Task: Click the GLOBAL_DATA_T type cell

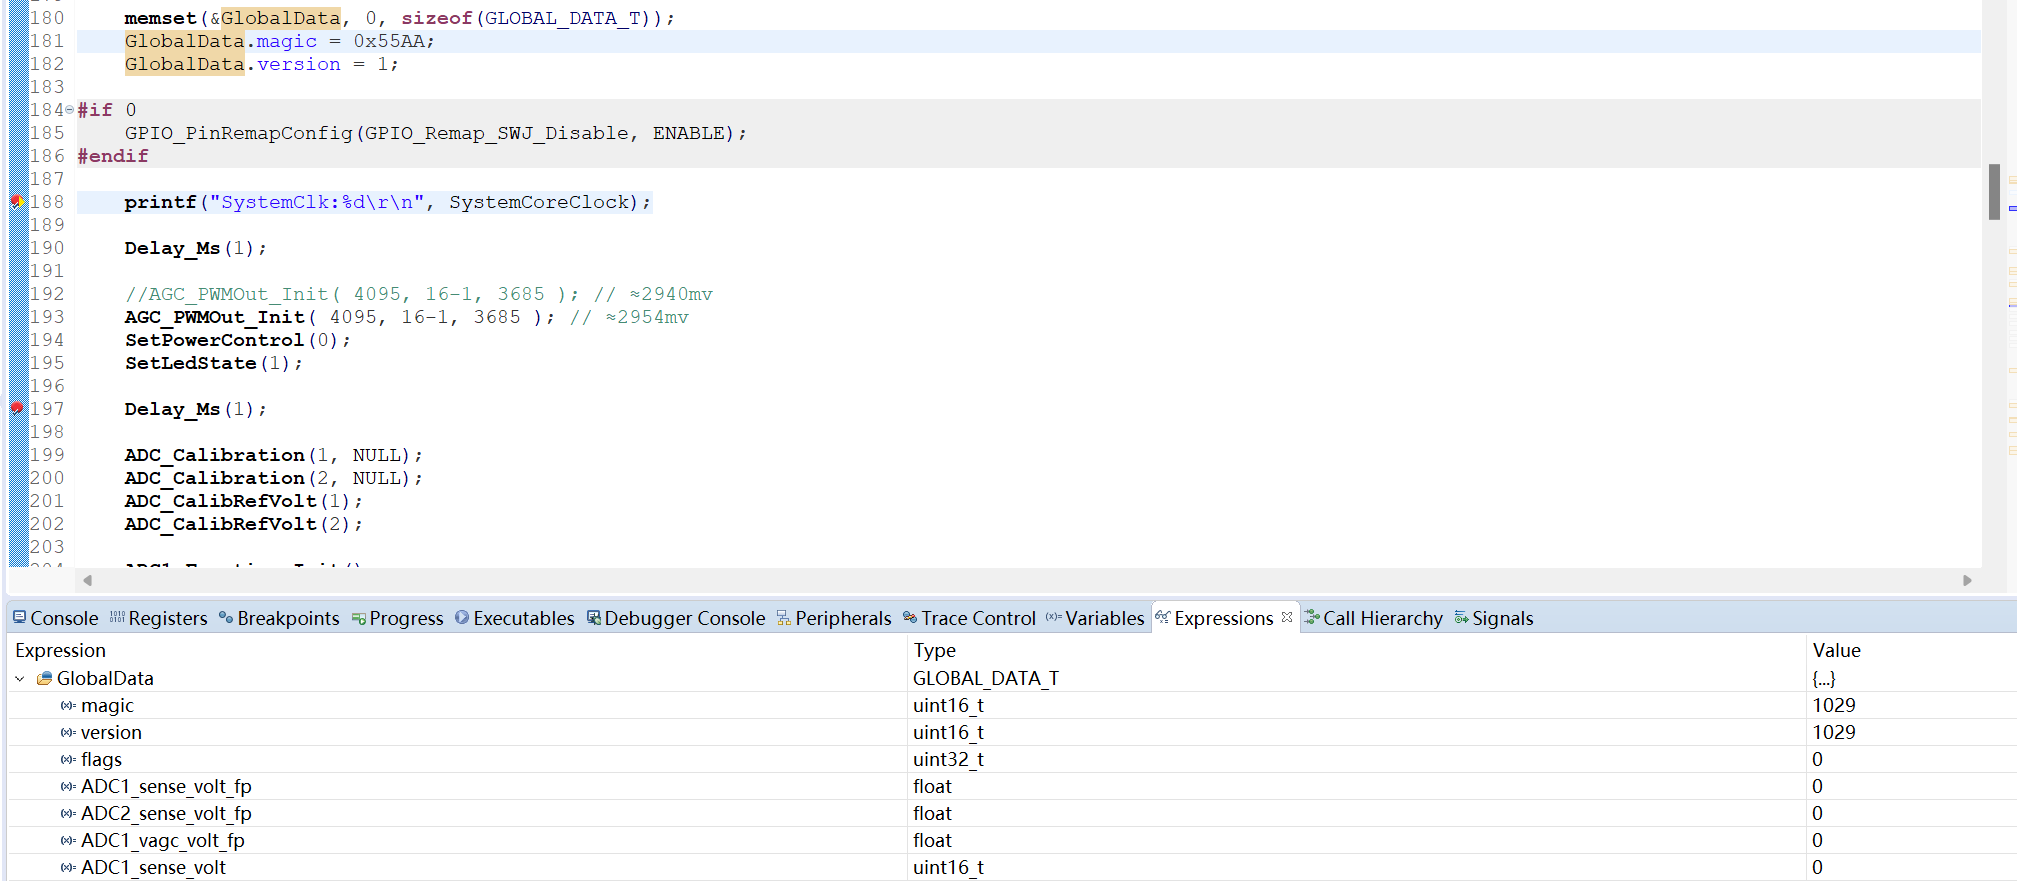Action: (x=986, y=678)
